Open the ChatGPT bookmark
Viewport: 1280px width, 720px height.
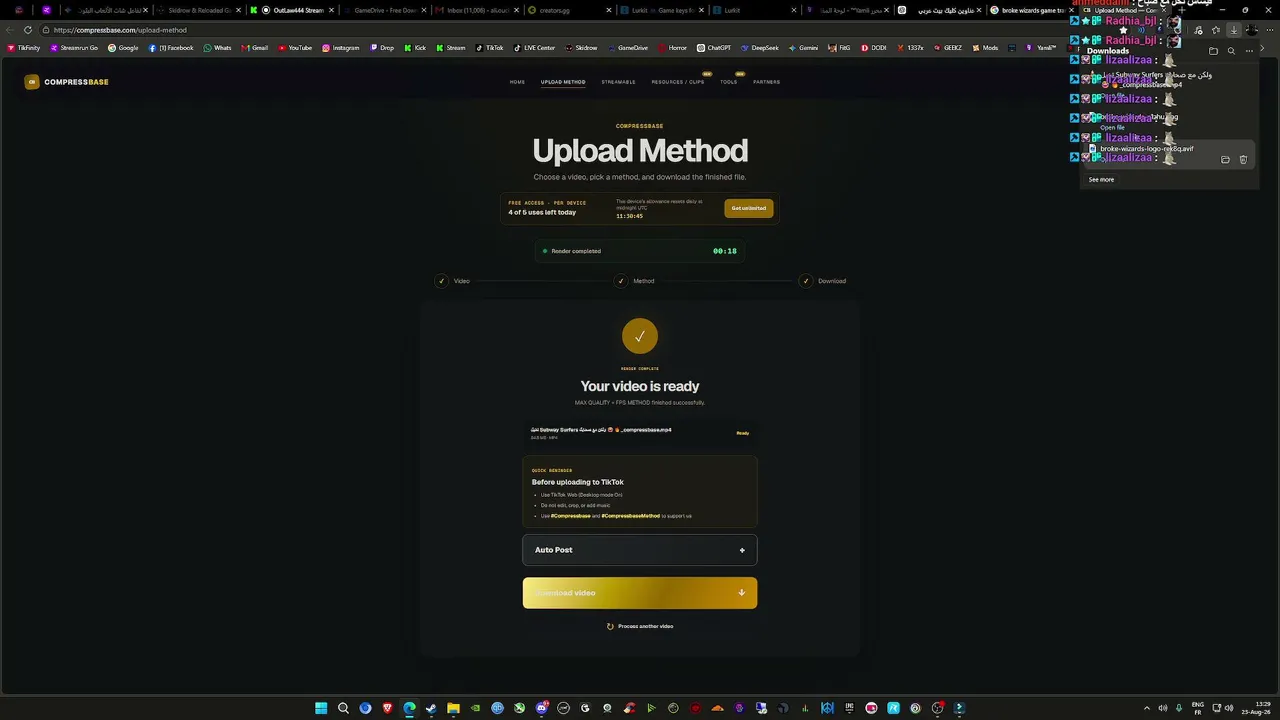tap(714, 48)
